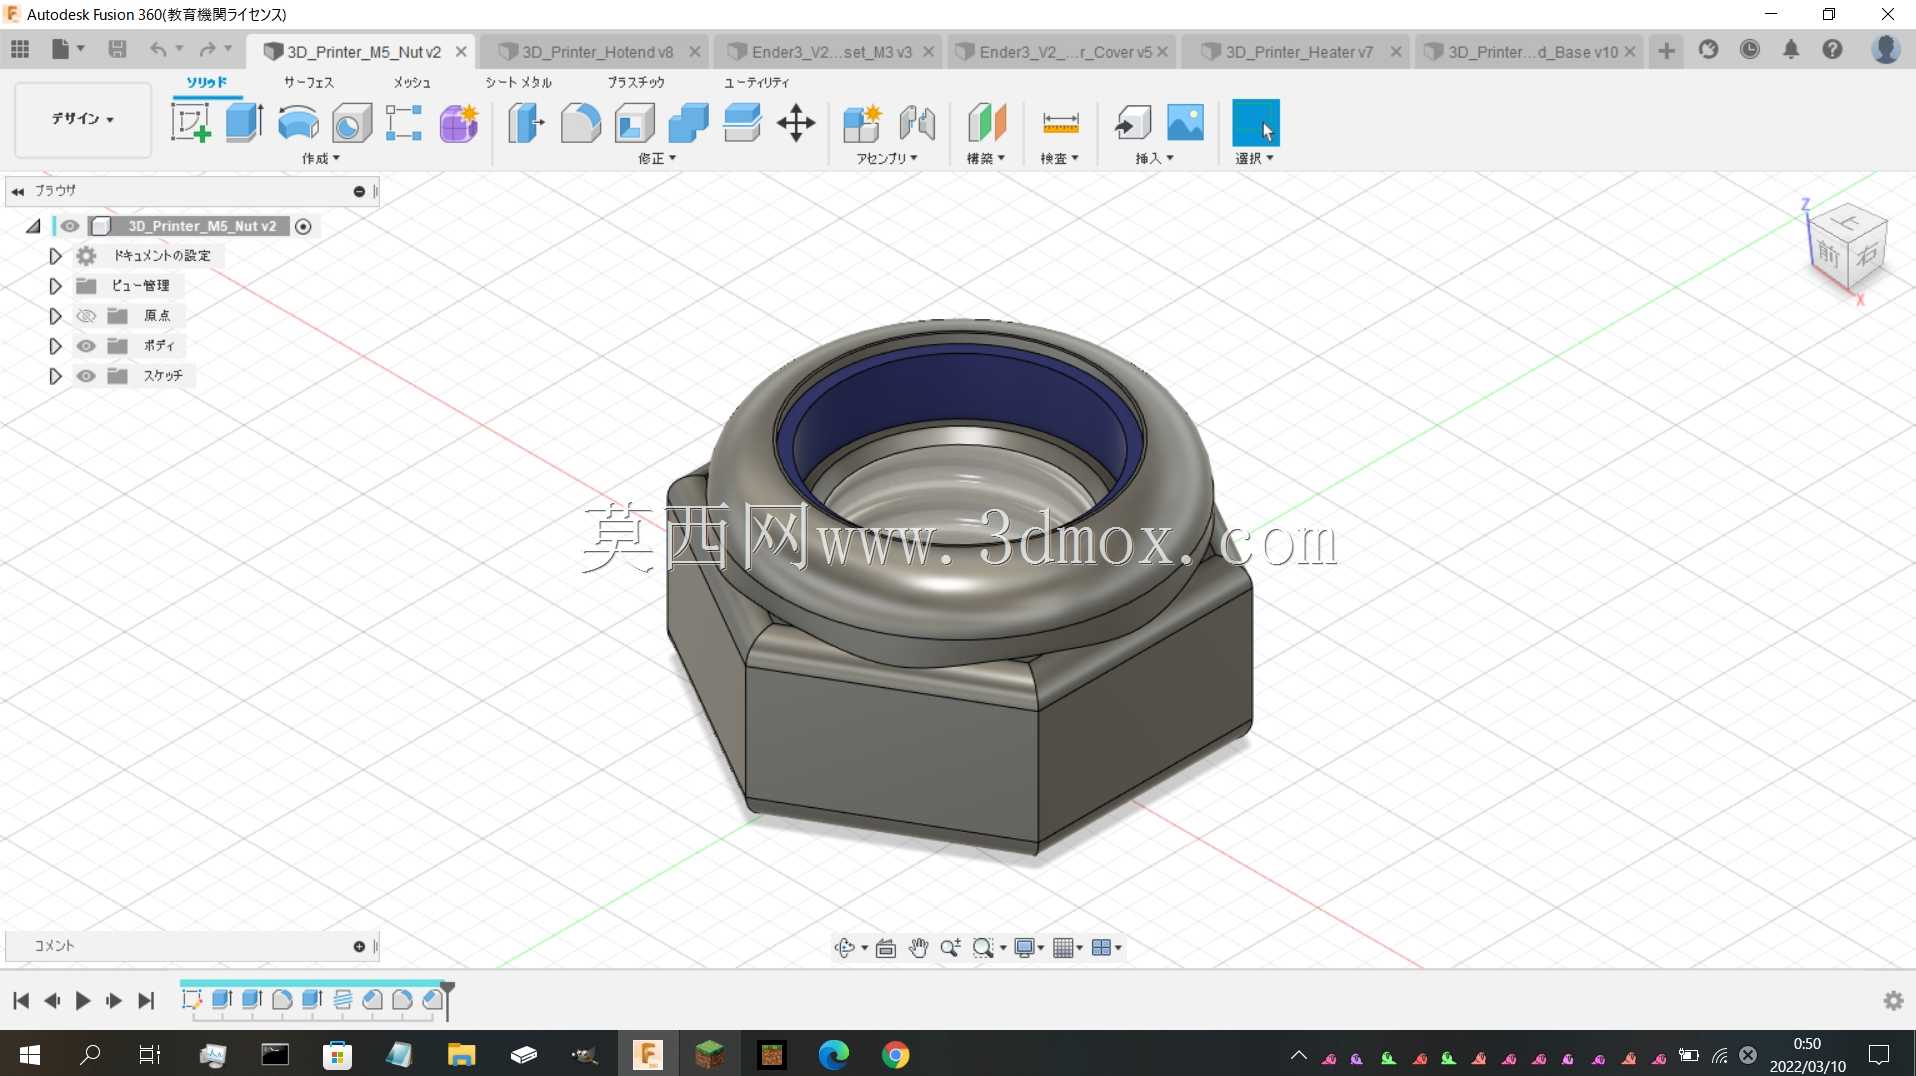Select the Pan hand tool
This screenshot has height=1076, width=1916.
(x=918, y=947)
